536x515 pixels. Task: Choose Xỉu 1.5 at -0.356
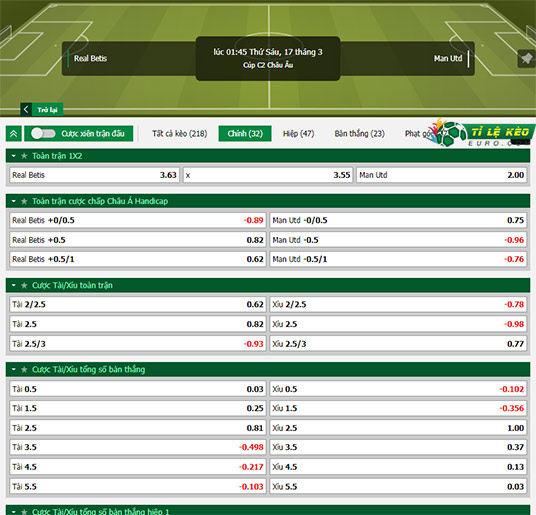point(398,408)
